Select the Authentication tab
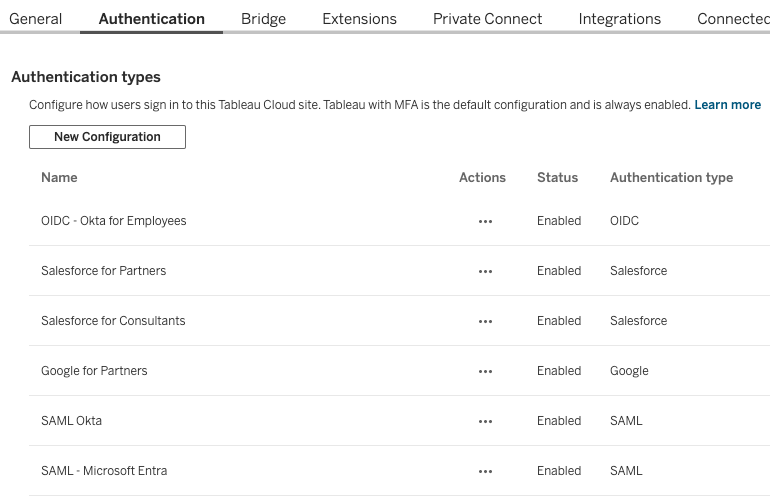770x499 pixels. [152, 19]
